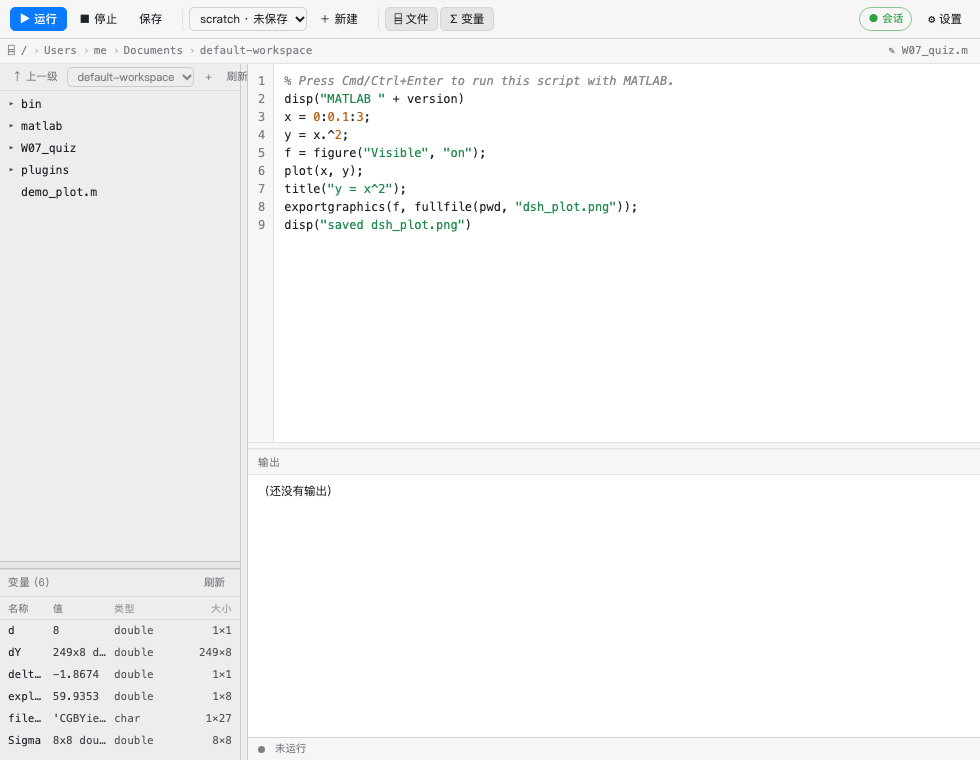
Task: Open the default-workspace folder dropdown
Action: [x=131, y=77]
